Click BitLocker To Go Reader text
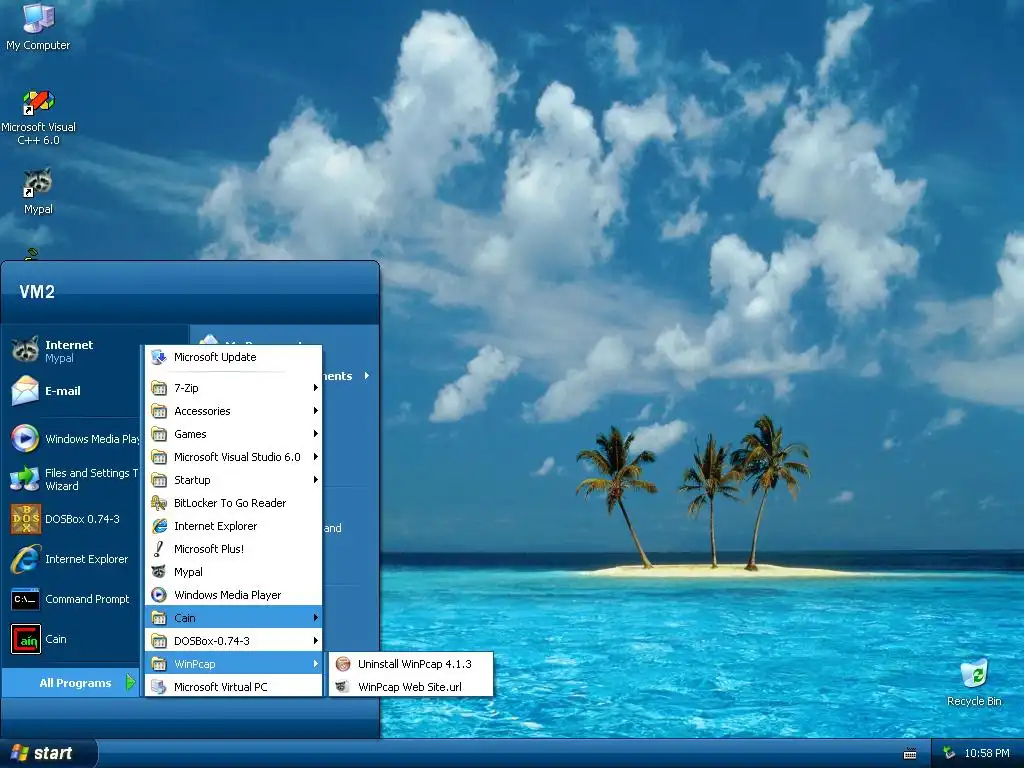The height and width of the screenshot is (768, 1024). coord(230,503)
